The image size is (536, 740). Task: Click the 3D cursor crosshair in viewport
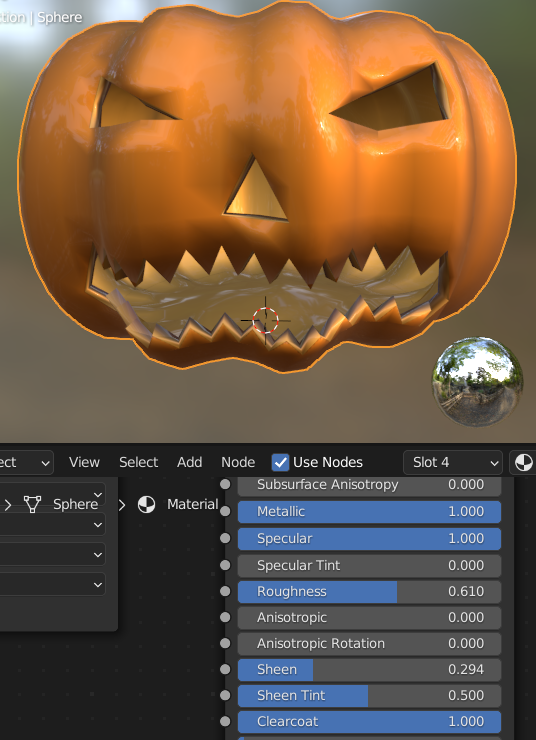265,320
